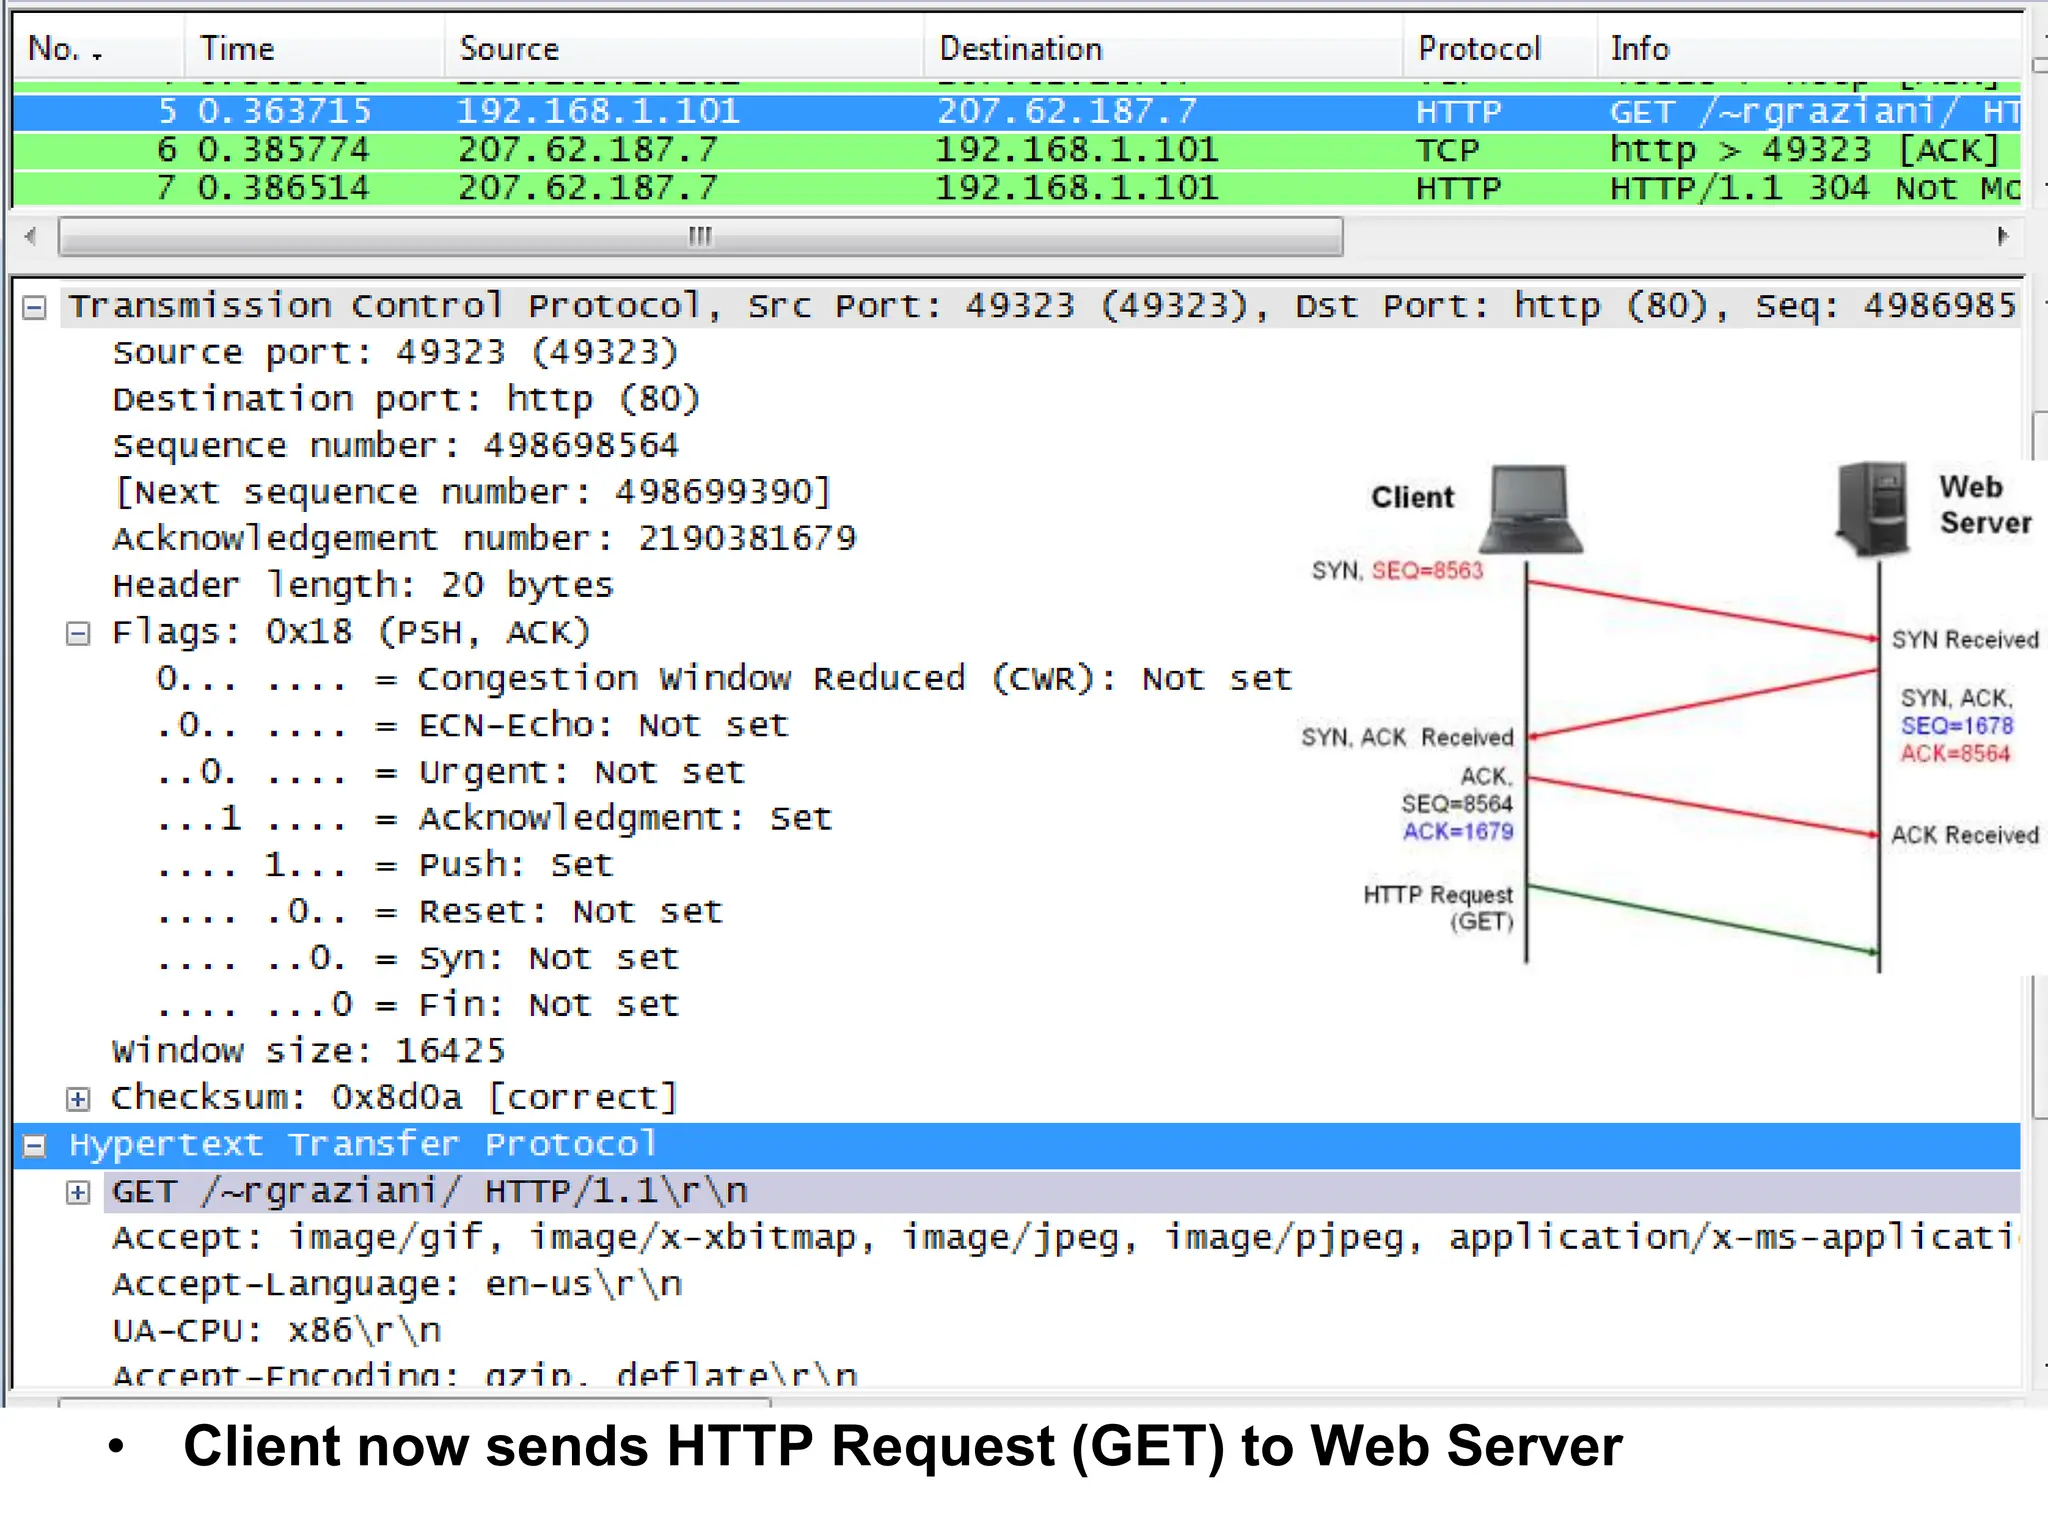Select packet 6 TCP ACK row

[x=1017, y=151]
